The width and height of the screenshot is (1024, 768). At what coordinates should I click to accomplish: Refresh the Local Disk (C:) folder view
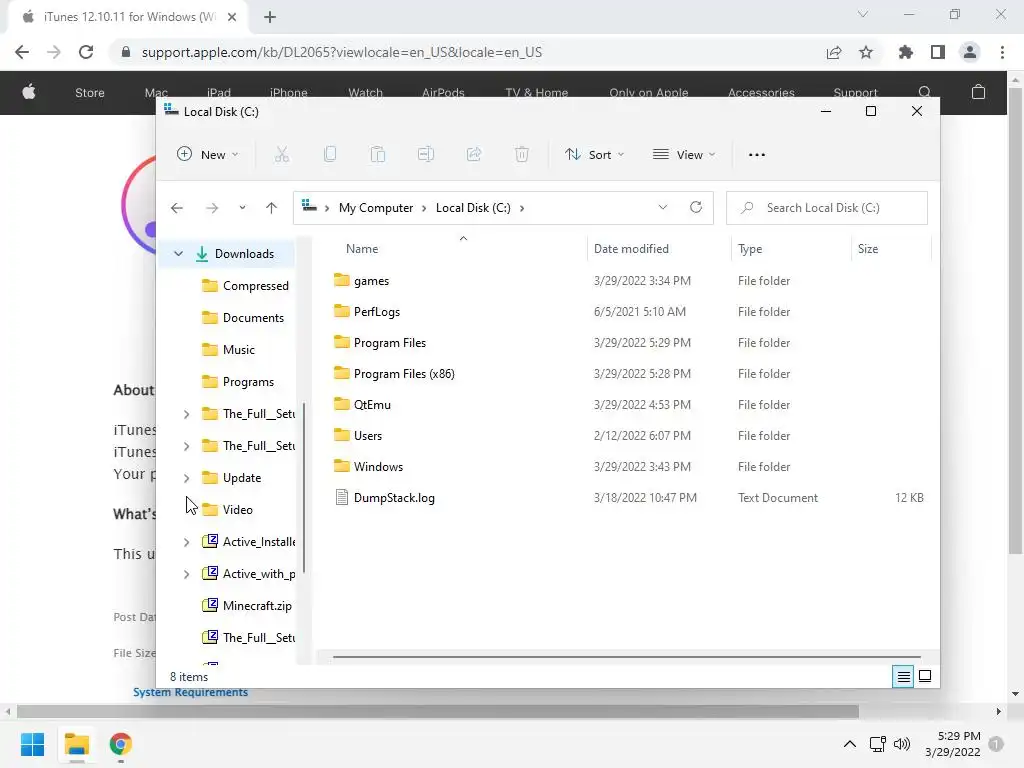[696, 208]
